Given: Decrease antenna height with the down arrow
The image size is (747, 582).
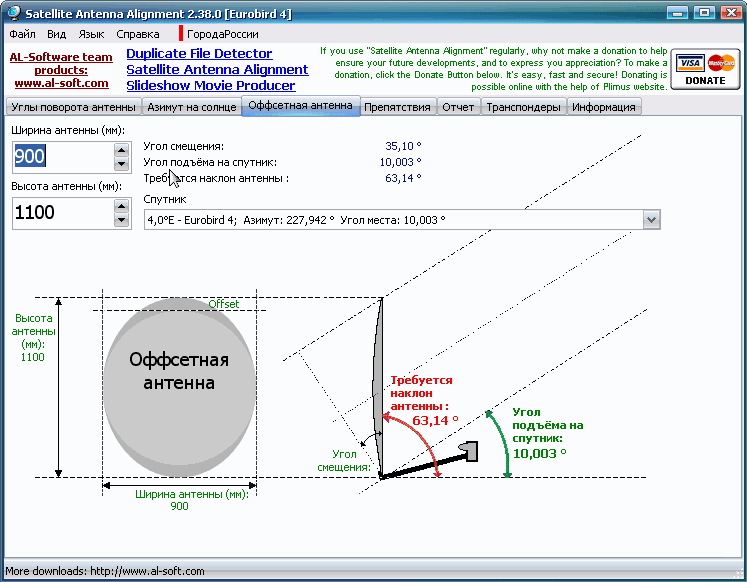Looking at the screenshot, I should [121, 220].
